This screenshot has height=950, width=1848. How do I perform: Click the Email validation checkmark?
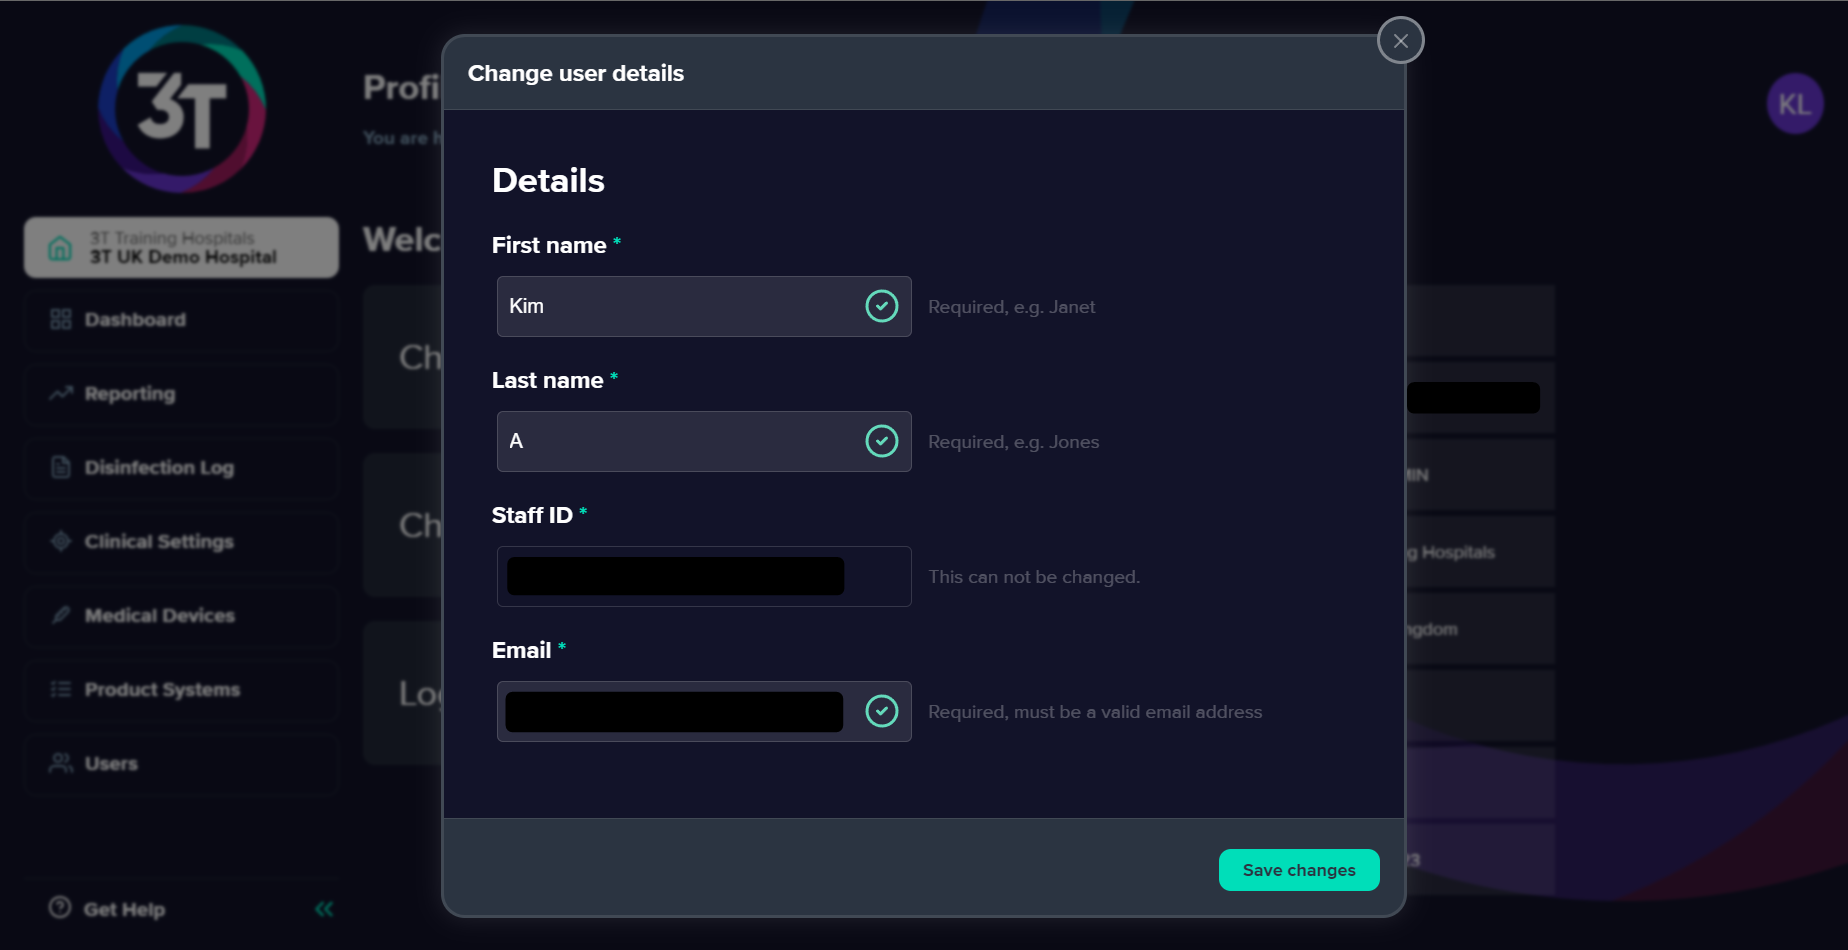point(881,711)
